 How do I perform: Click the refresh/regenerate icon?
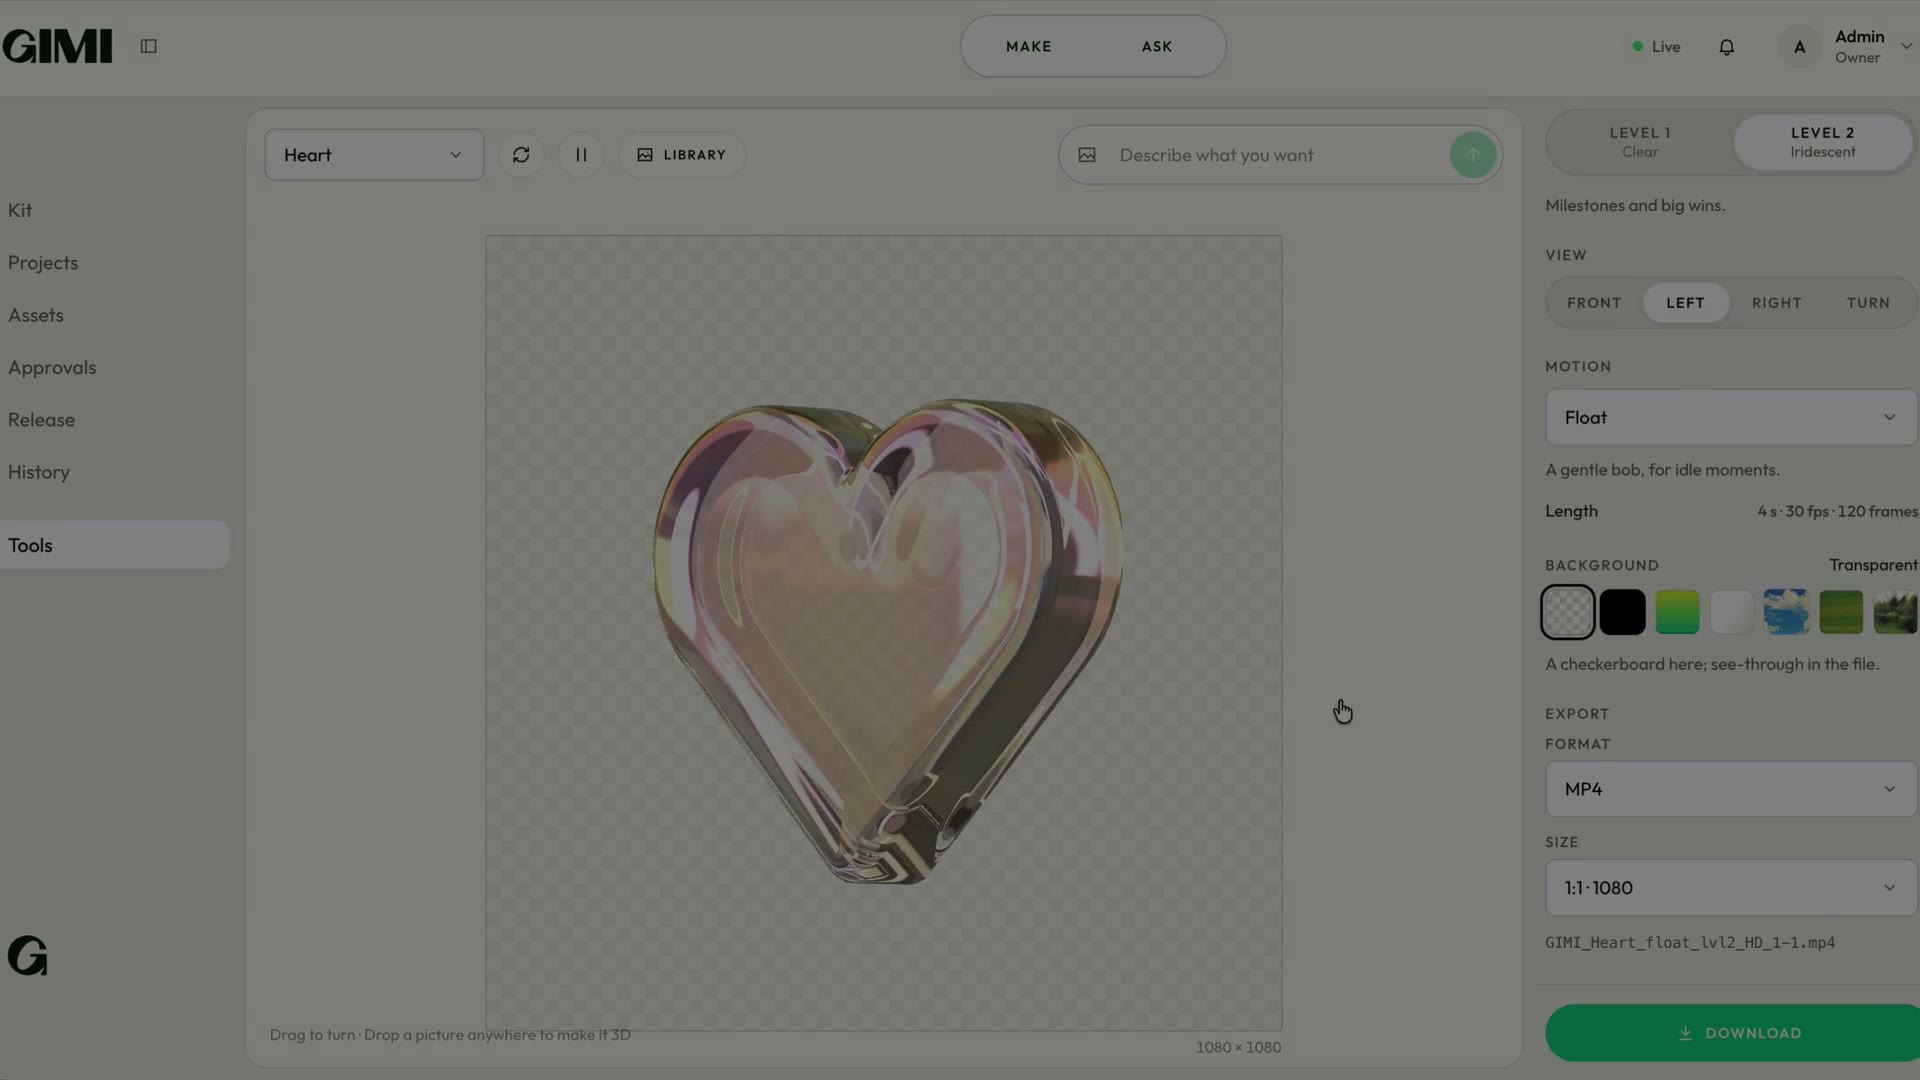pyautogui.click(x=521, y=155)
